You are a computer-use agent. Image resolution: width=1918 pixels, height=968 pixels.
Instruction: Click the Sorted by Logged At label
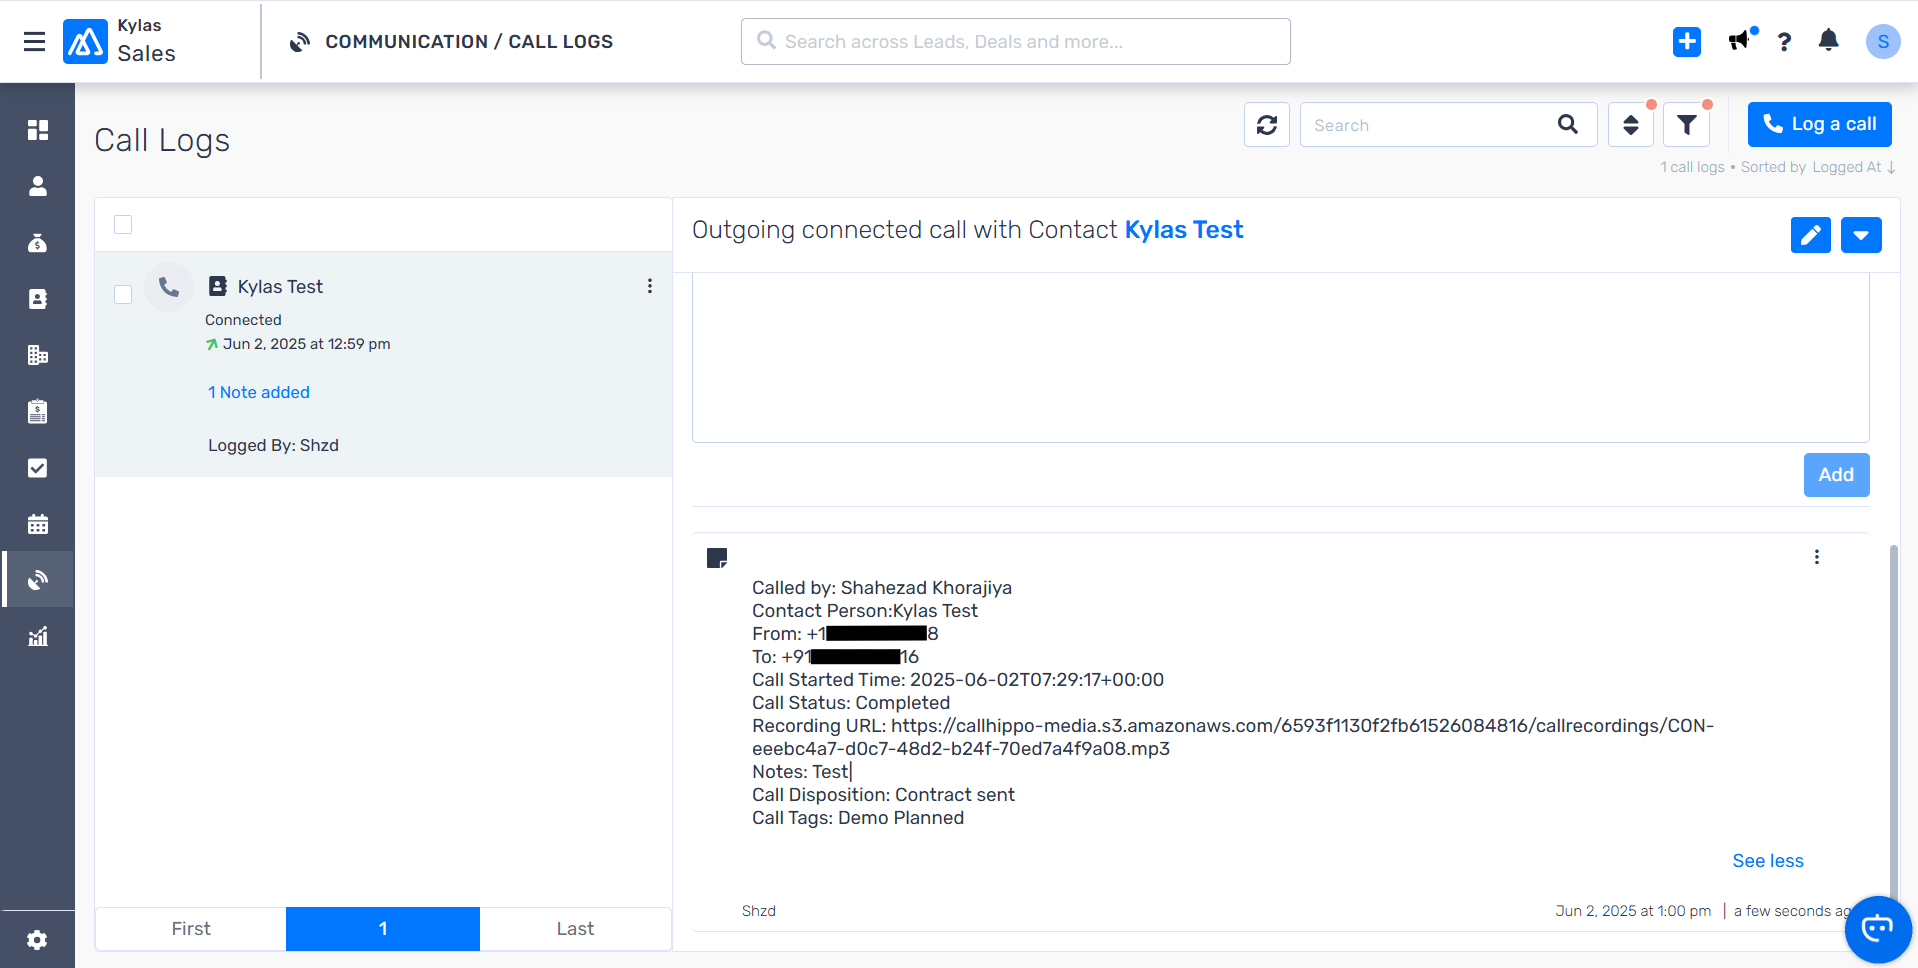click(1817, 167)
